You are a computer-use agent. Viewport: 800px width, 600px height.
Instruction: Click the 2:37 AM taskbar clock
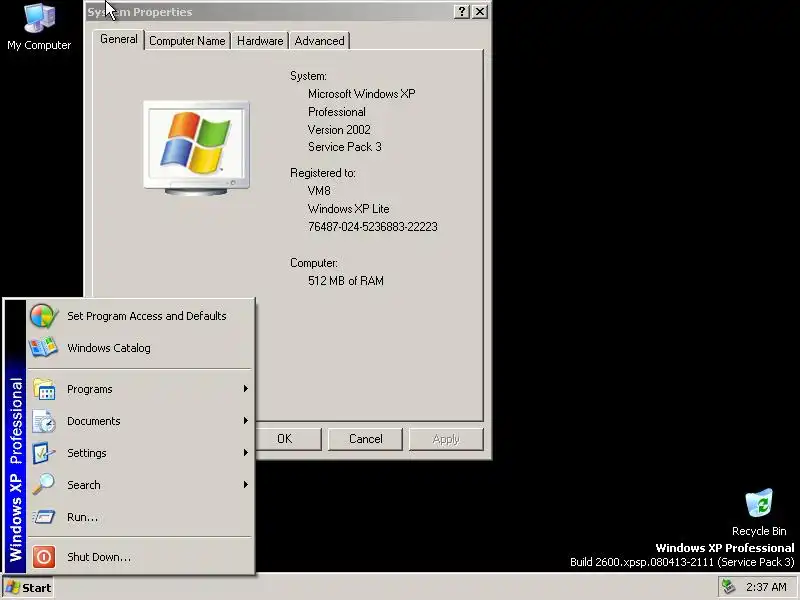[766, 587]
